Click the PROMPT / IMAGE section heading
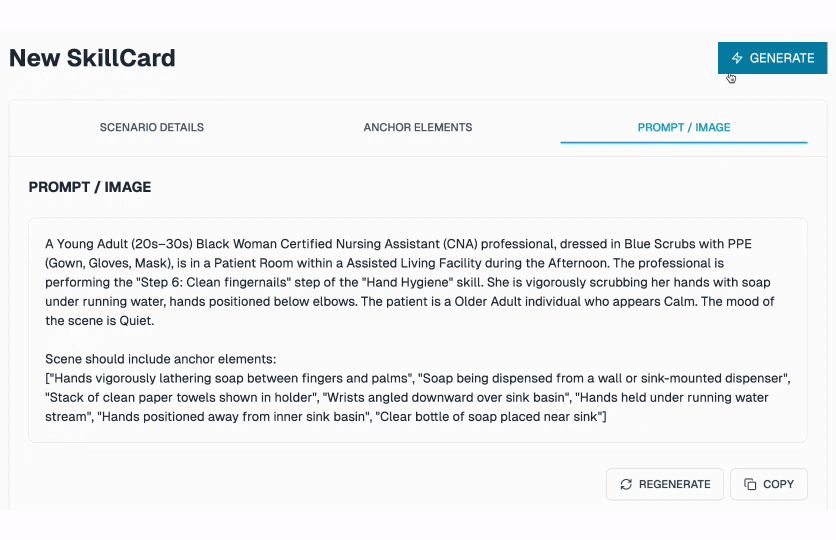This screenshot has width=836, height=540. coord(90,187)
